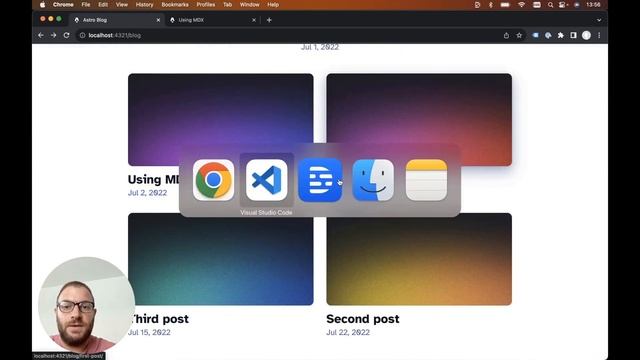This screenshot has width=640, height=360.
Task: Open the Profiles menu
Action: point(206,5)
